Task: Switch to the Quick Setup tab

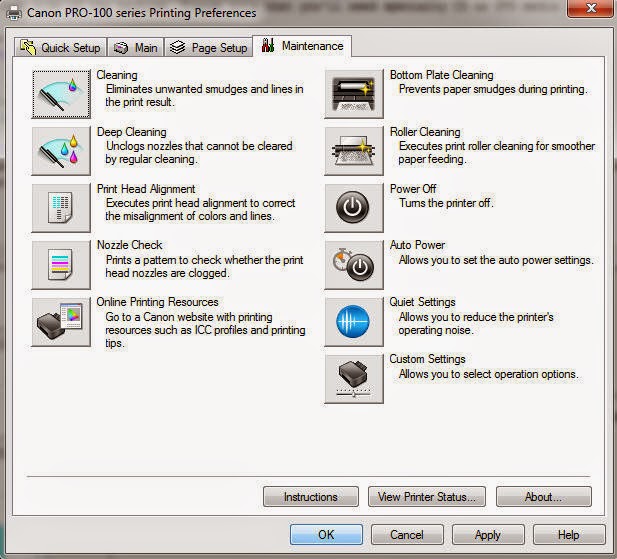Action: [x=61, y=48]
